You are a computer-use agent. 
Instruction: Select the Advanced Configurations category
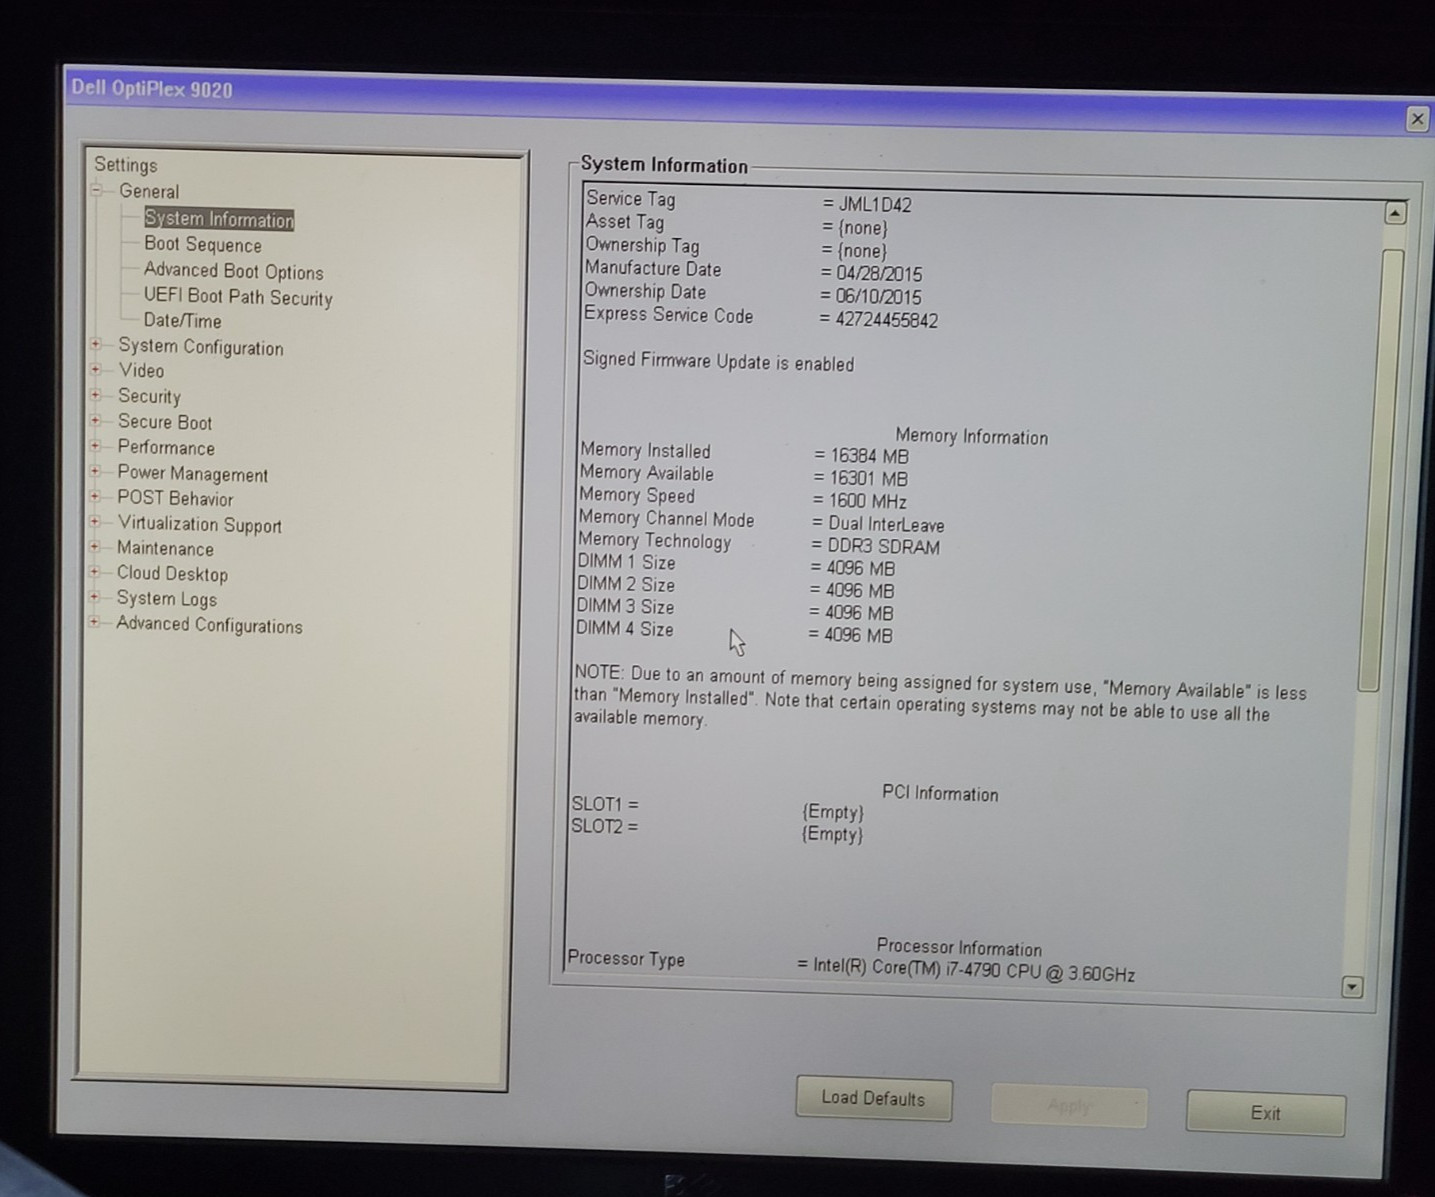[x=209, y=625]
